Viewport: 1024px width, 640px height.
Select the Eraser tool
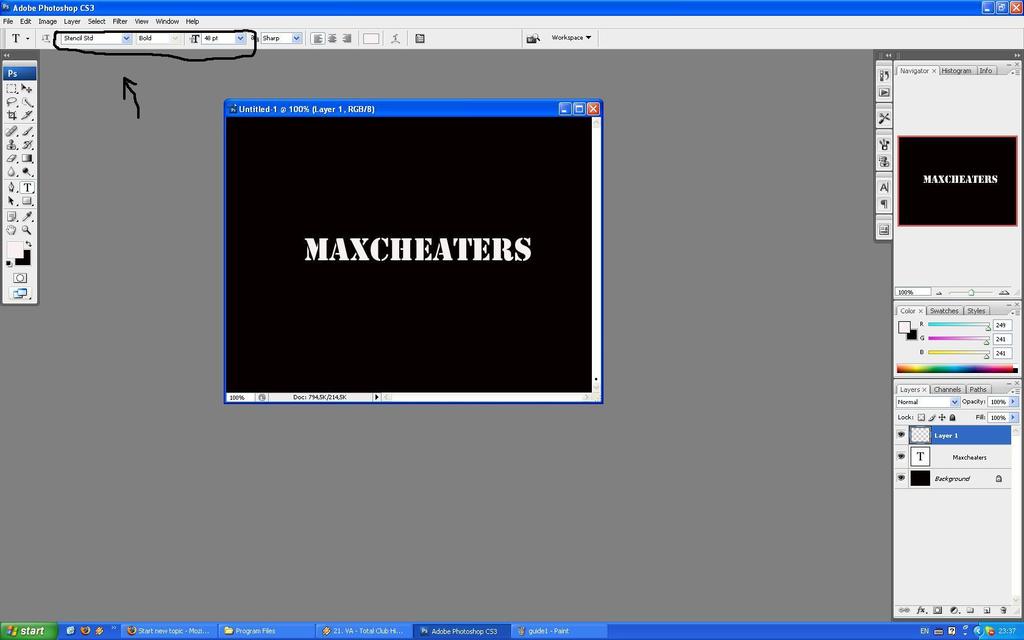(12, 158)
